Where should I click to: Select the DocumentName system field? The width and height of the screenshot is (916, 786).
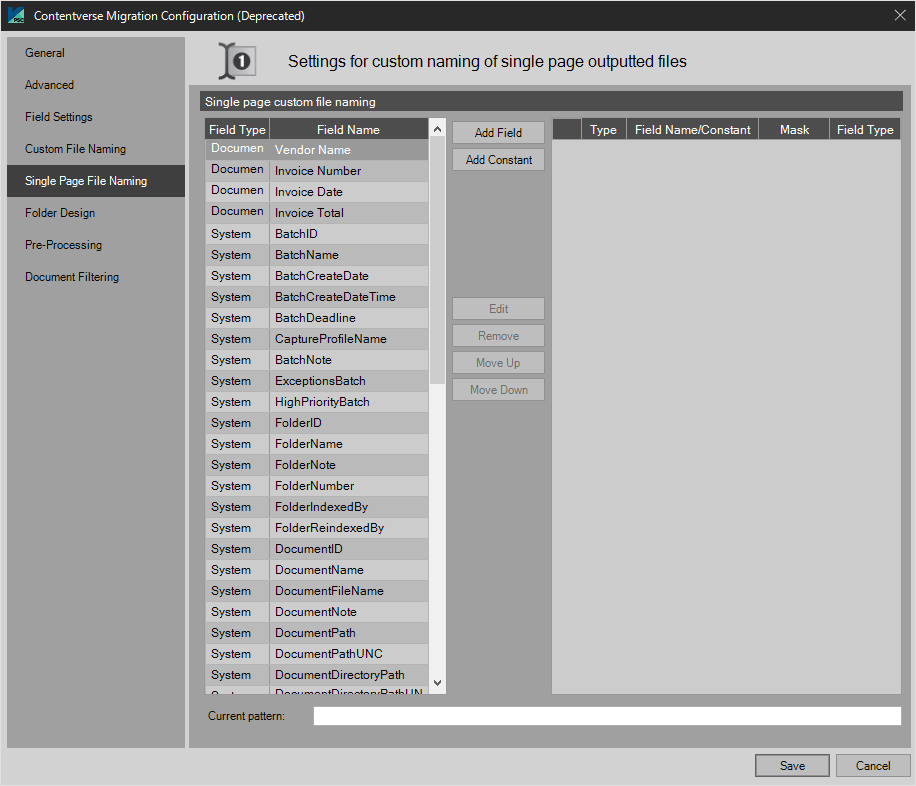click(317, 570)
